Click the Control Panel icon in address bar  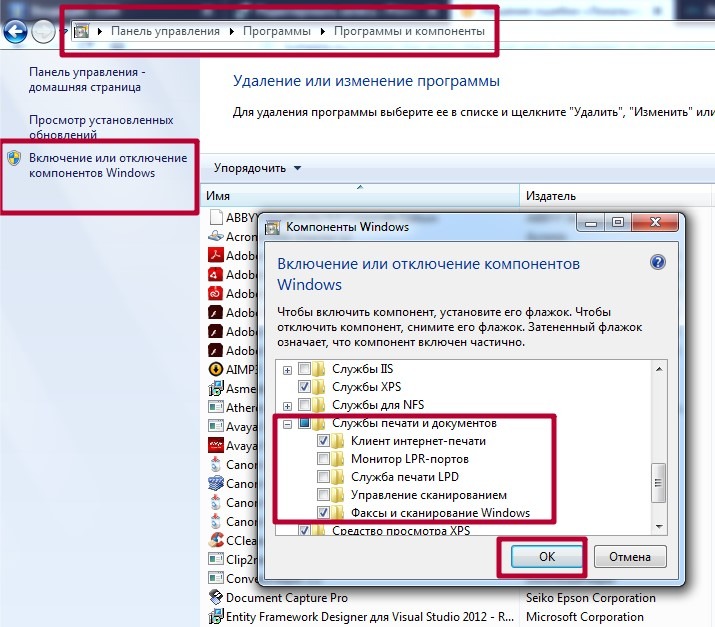tap(82, 31)
